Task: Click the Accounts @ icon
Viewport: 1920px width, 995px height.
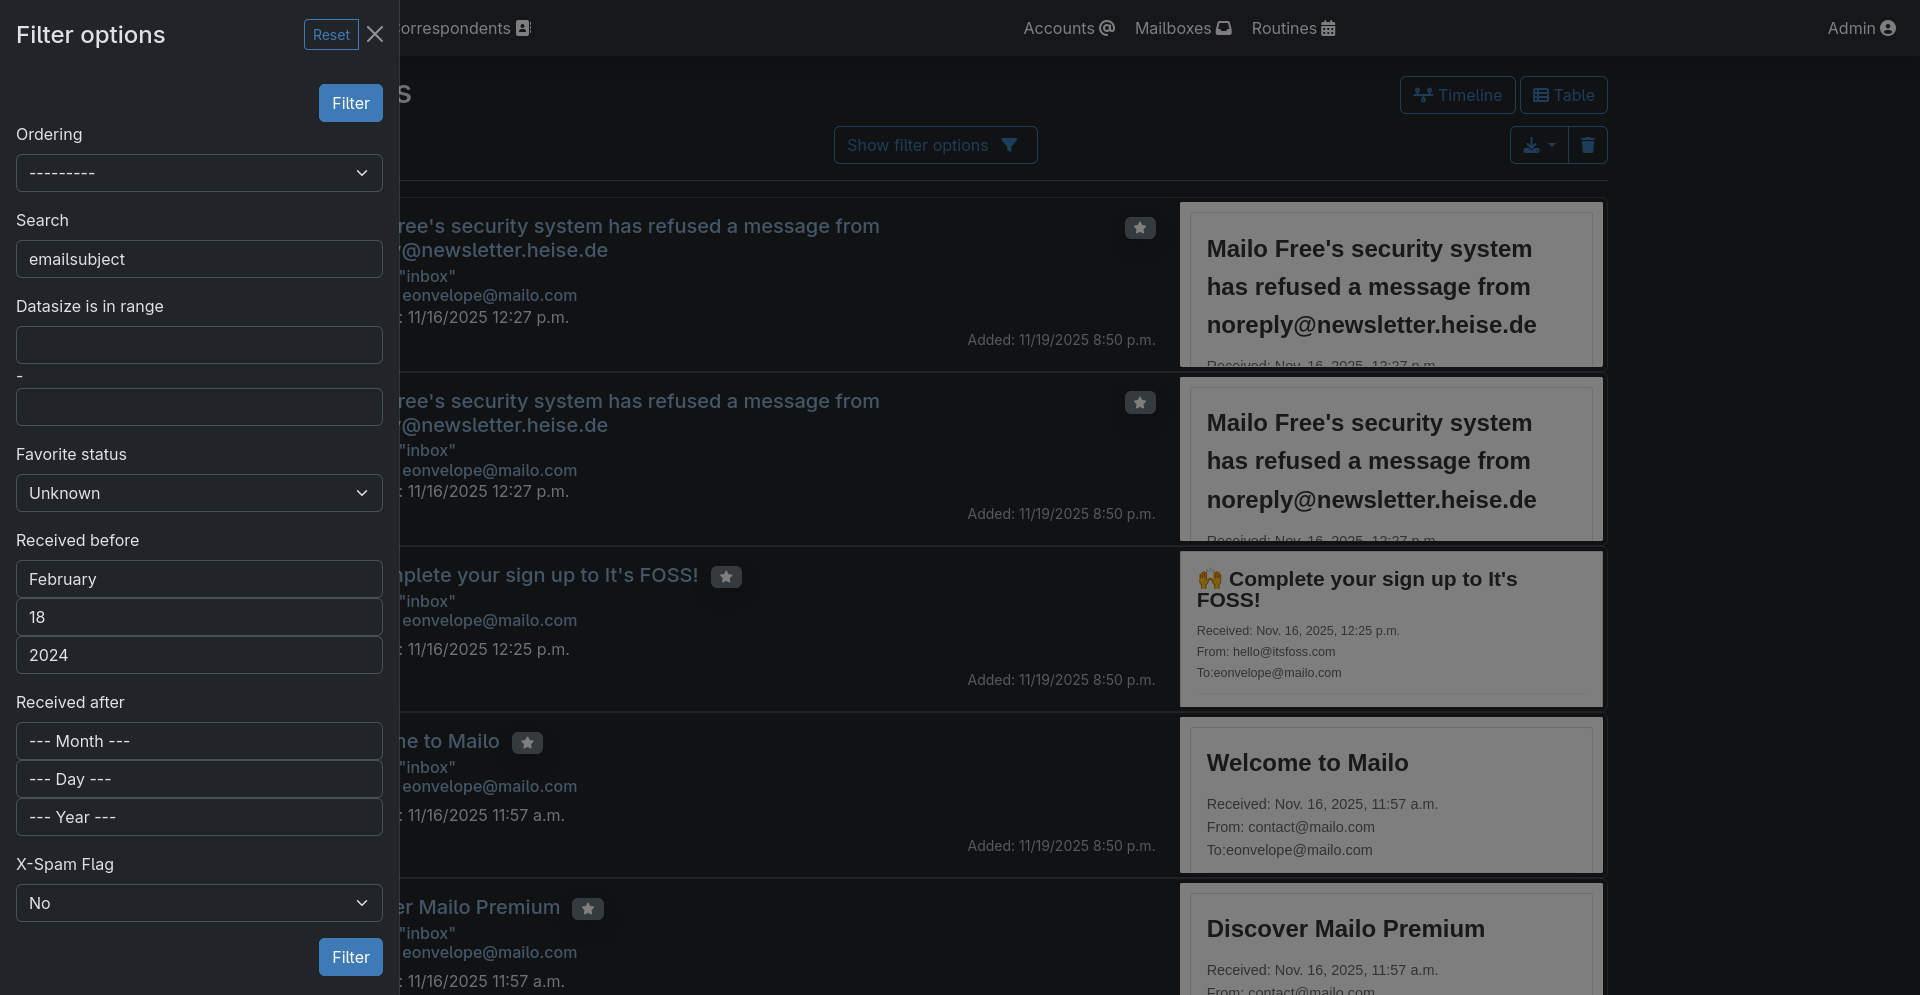Action: tap(1105, 28)
